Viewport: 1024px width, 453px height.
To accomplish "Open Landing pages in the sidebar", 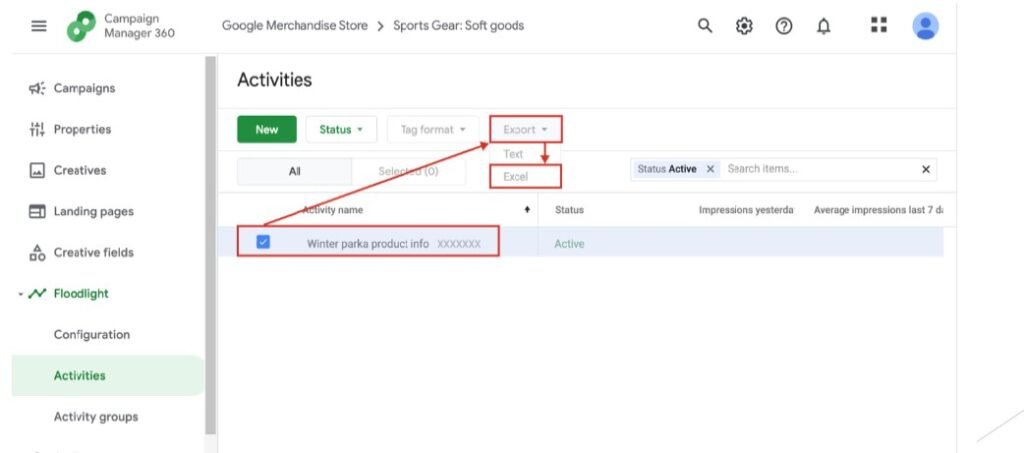I will click(x=93, y=211).
